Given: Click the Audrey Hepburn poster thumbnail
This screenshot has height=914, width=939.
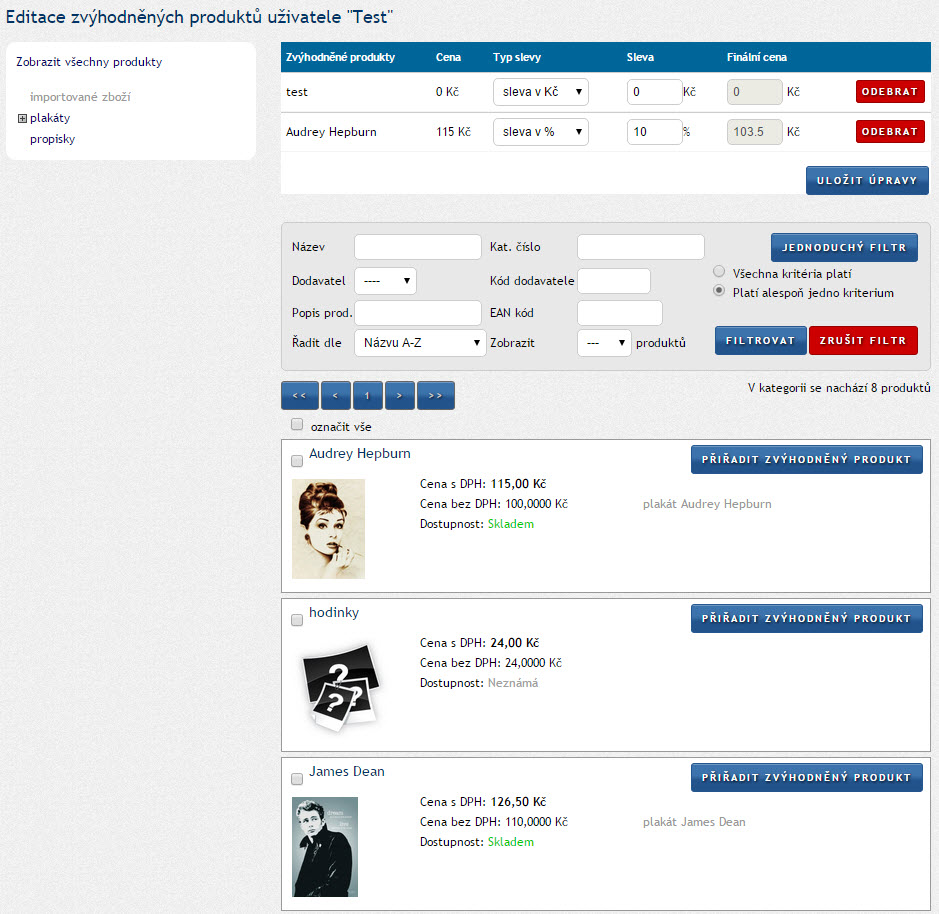Looking at the screenshot, I should [x=328, y=528].
